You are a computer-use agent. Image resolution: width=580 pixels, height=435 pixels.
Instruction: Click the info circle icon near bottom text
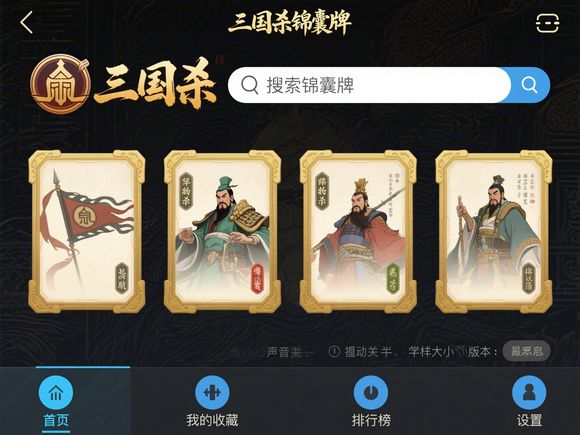click(x=334, y=351)
